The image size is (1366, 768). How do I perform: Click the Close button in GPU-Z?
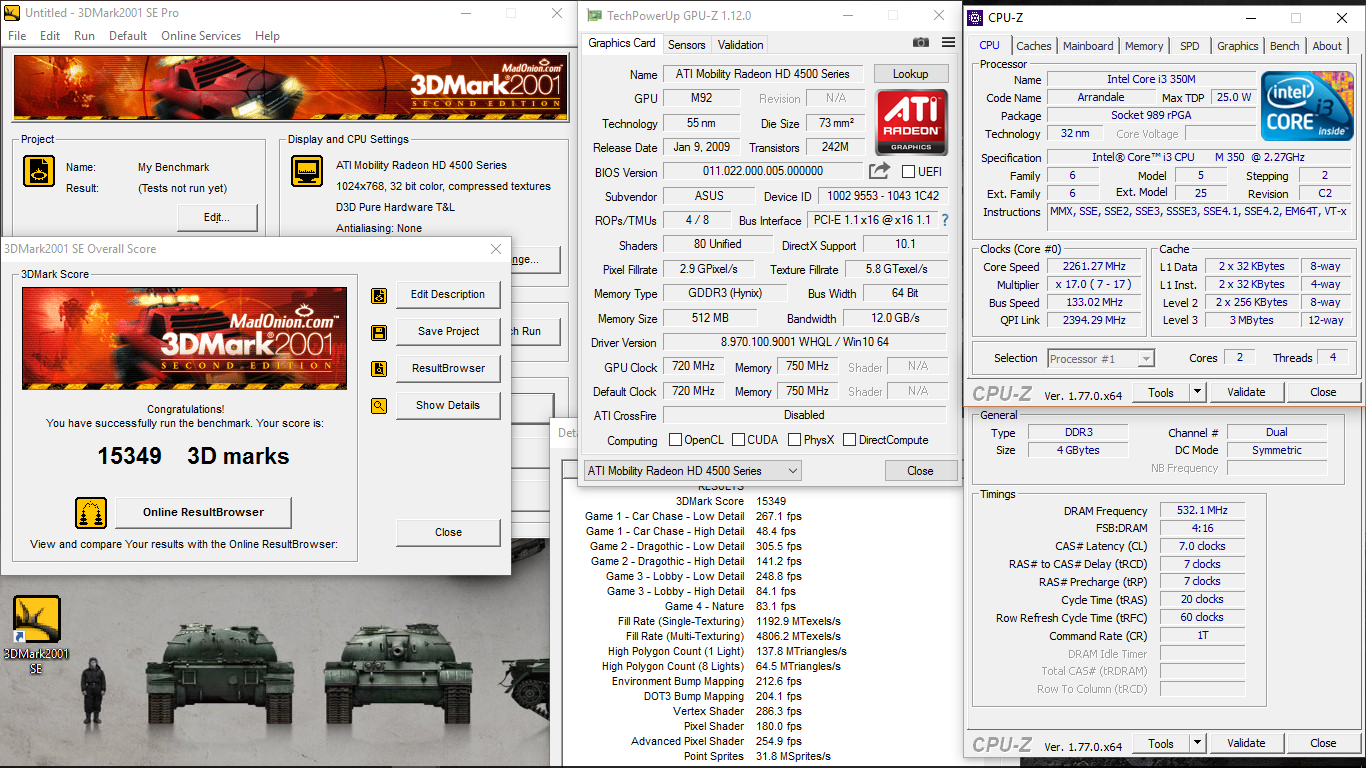coord(920,471)
